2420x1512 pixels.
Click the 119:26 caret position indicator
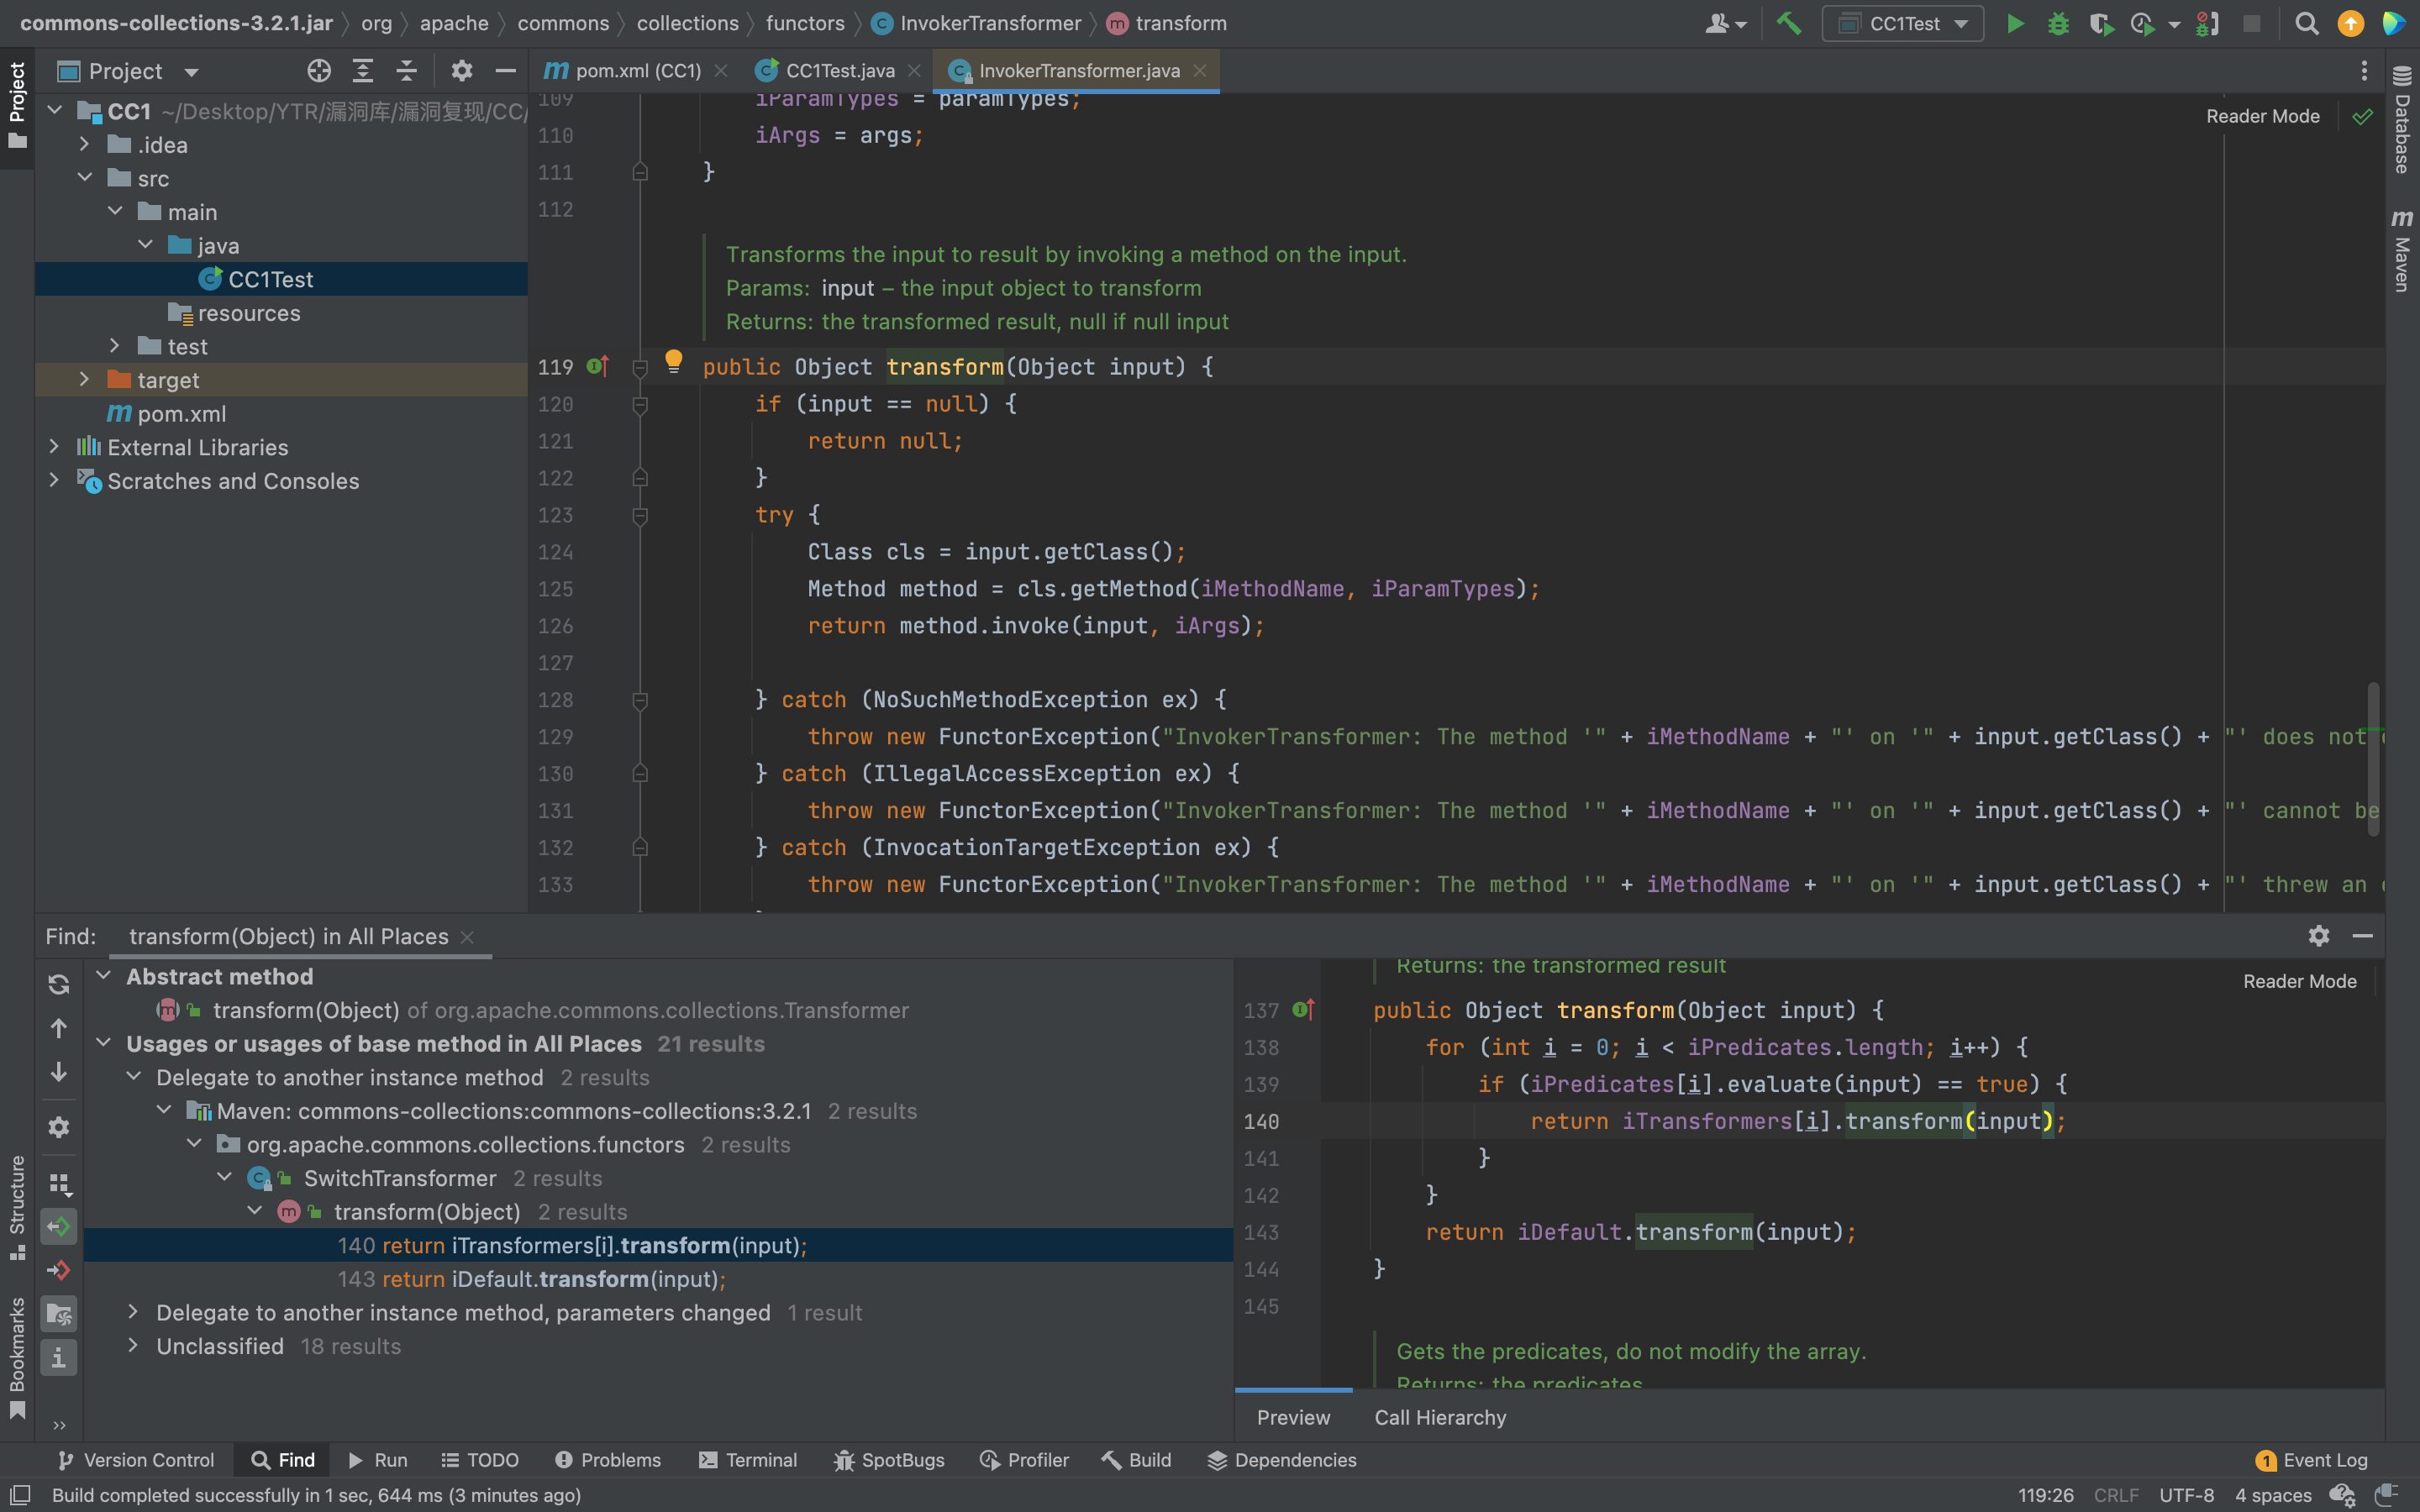click(x=2045, y=1495)
